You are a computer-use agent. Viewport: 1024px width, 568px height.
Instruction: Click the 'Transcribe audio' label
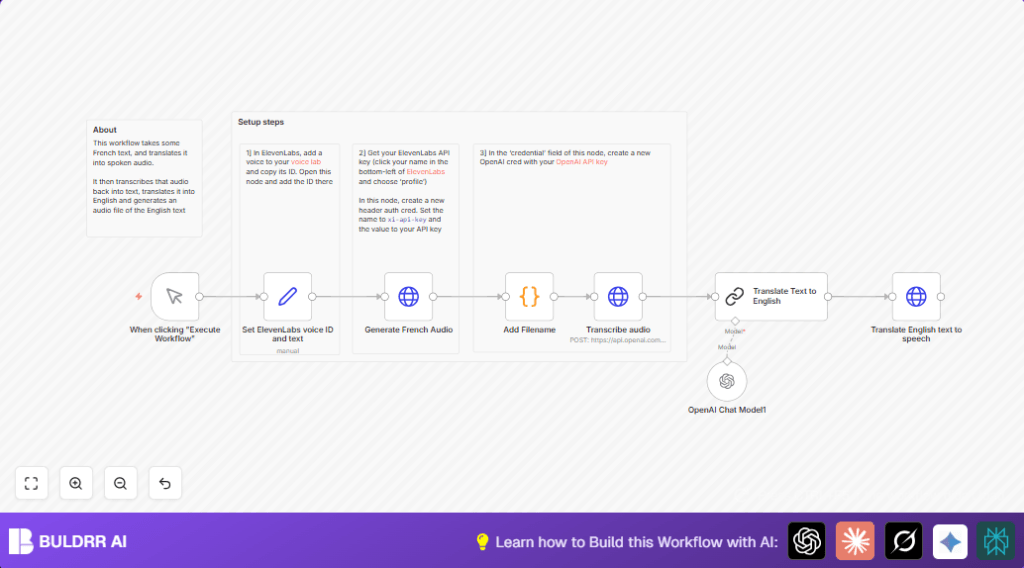pos(618,330)
